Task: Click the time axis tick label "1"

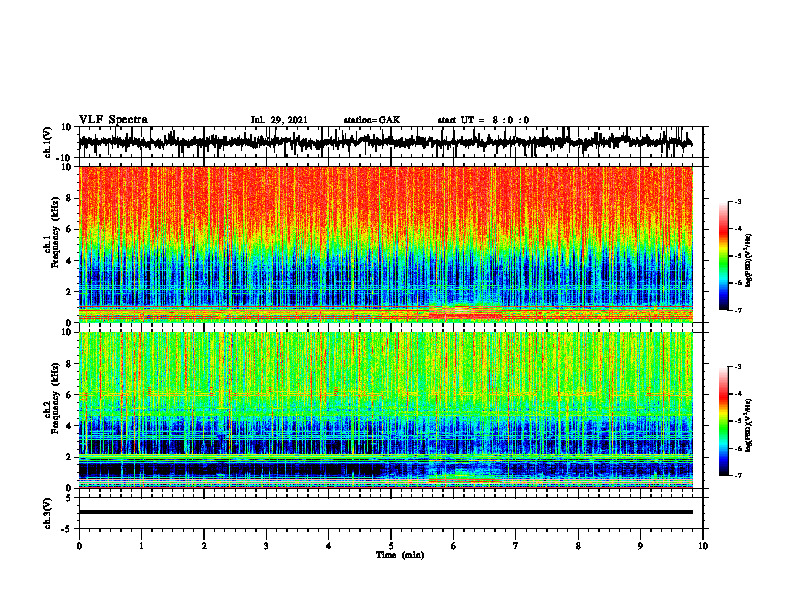Action: [141, 546]
